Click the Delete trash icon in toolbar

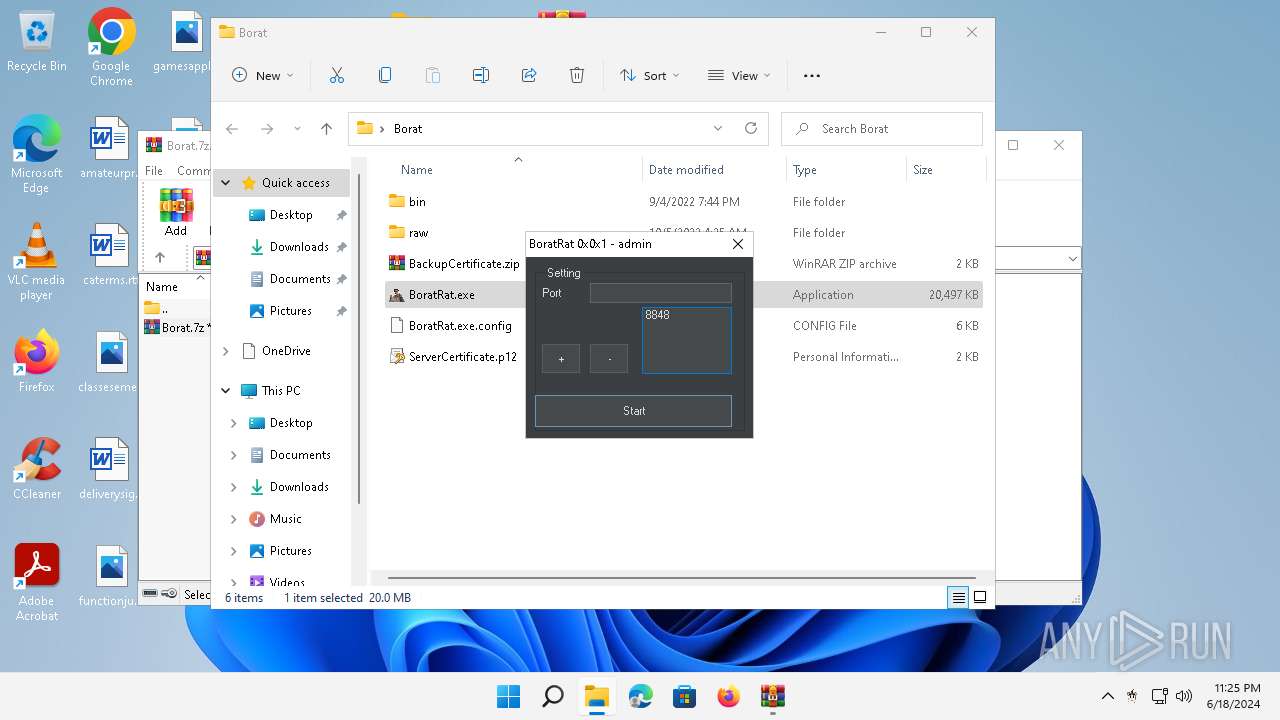click(x=577, y=75)
